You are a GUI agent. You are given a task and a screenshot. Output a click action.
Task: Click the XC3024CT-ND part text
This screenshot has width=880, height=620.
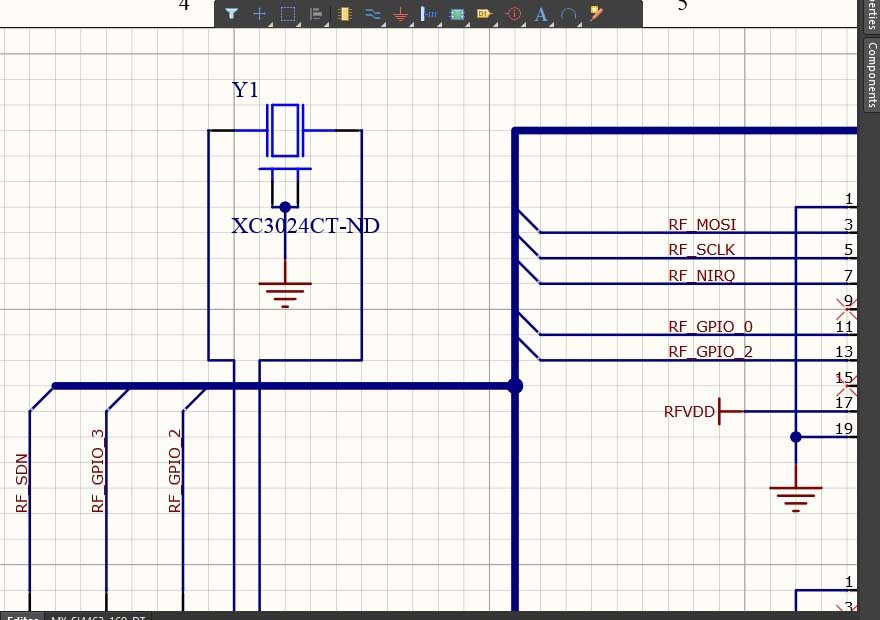305,226
